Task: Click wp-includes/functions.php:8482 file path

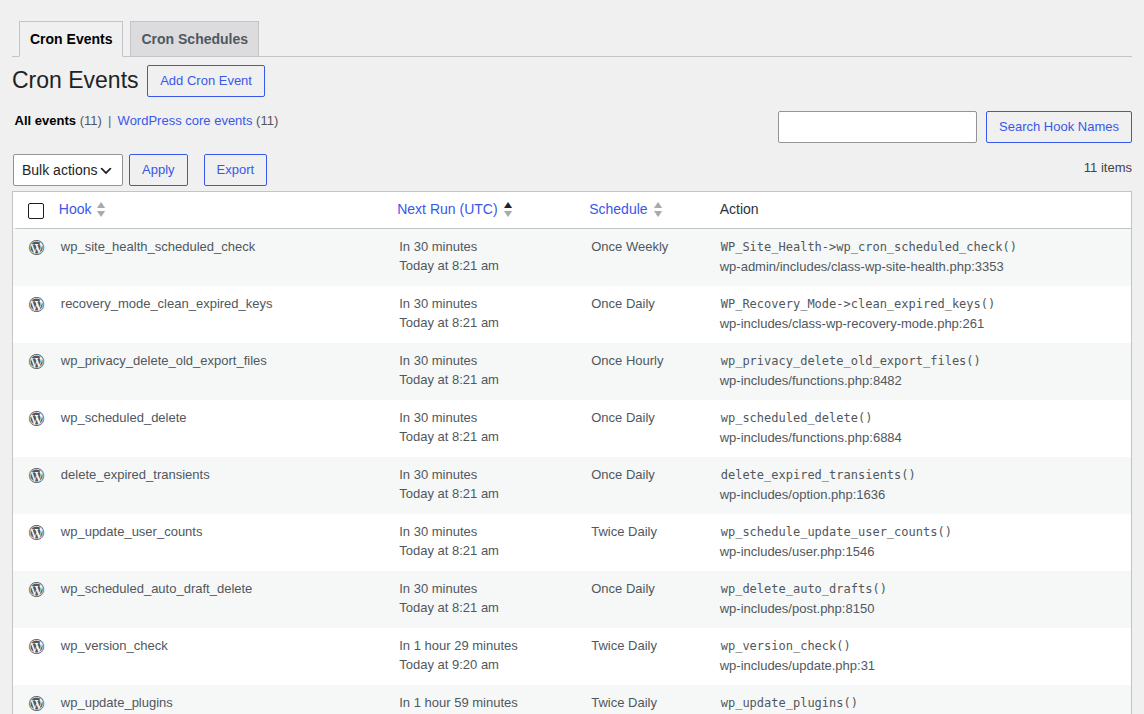Action: [811, 380]
